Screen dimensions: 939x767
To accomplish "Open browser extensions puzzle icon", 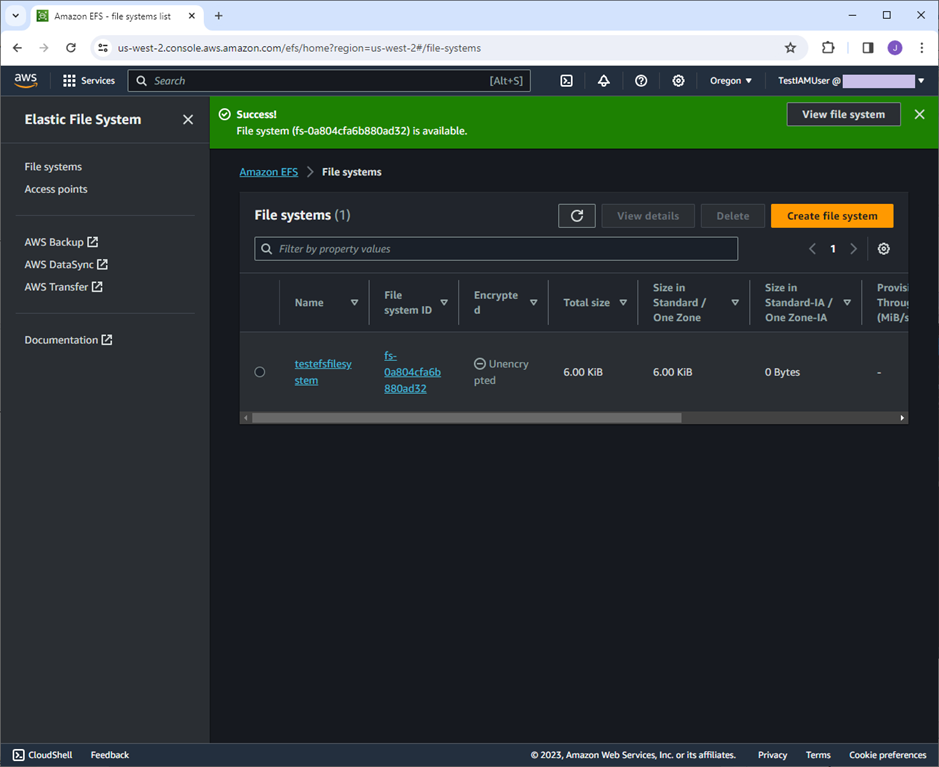I will (x=828, y=48).
